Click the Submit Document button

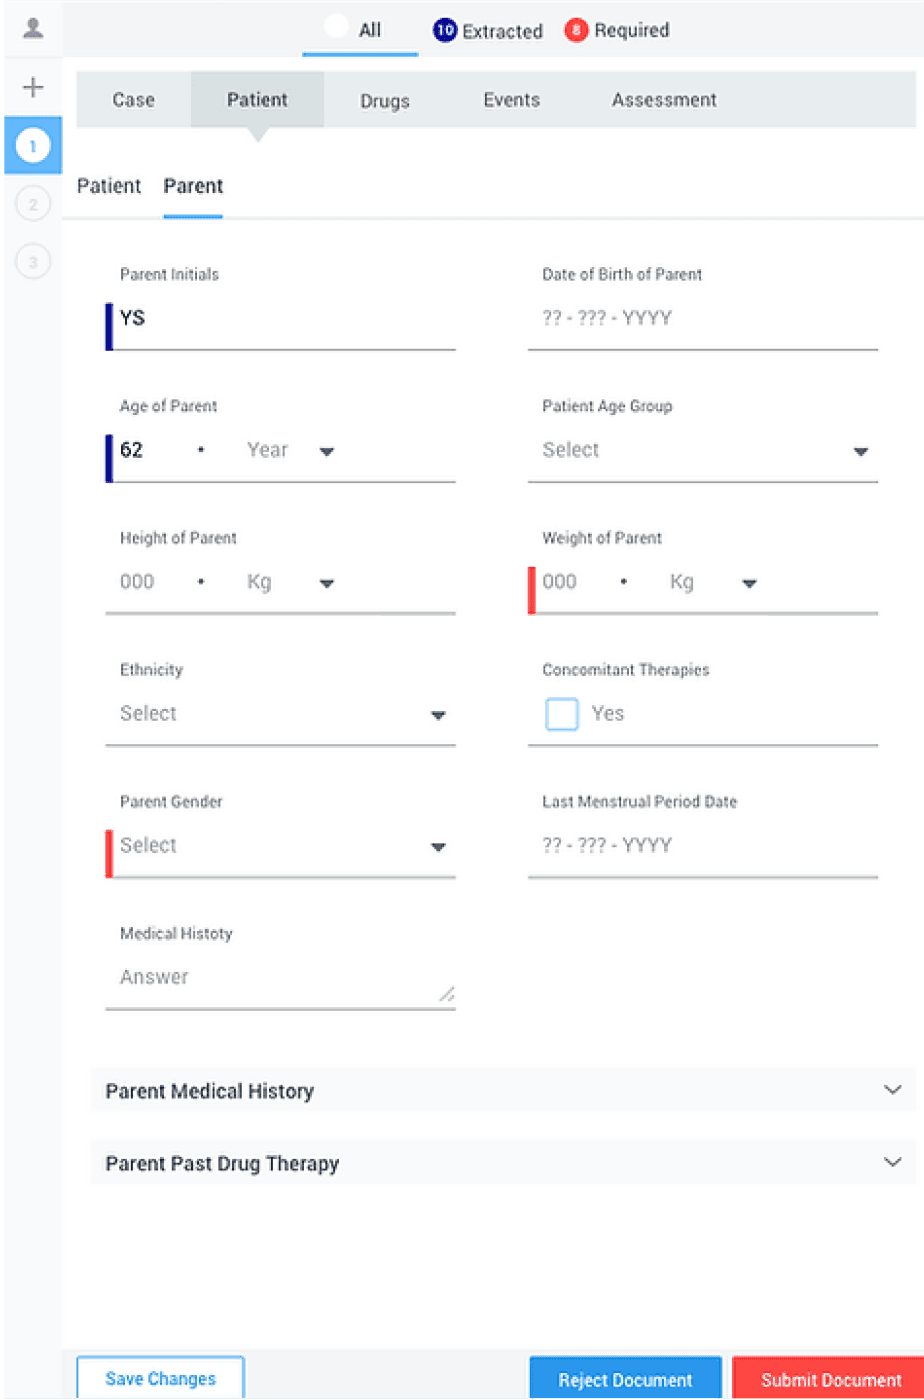tap(831, 1379)
